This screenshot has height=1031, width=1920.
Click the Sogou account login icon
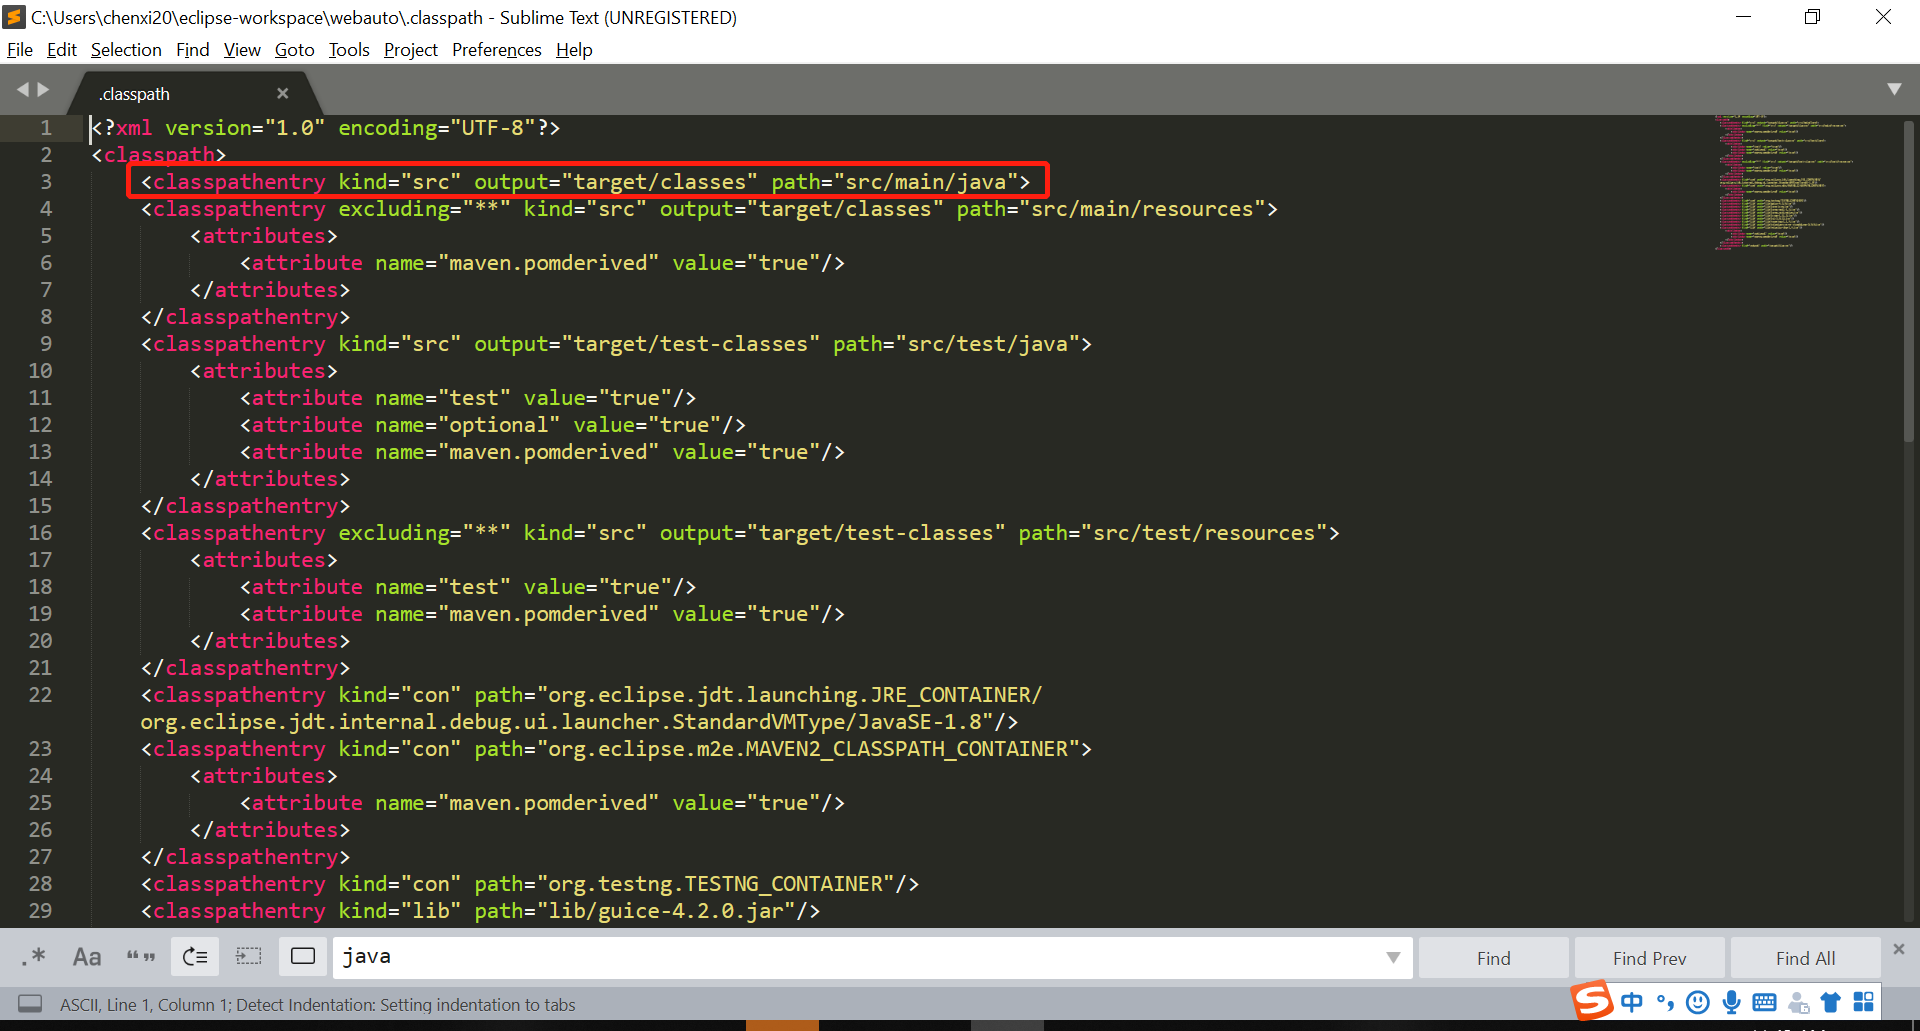(1799, 1002)
